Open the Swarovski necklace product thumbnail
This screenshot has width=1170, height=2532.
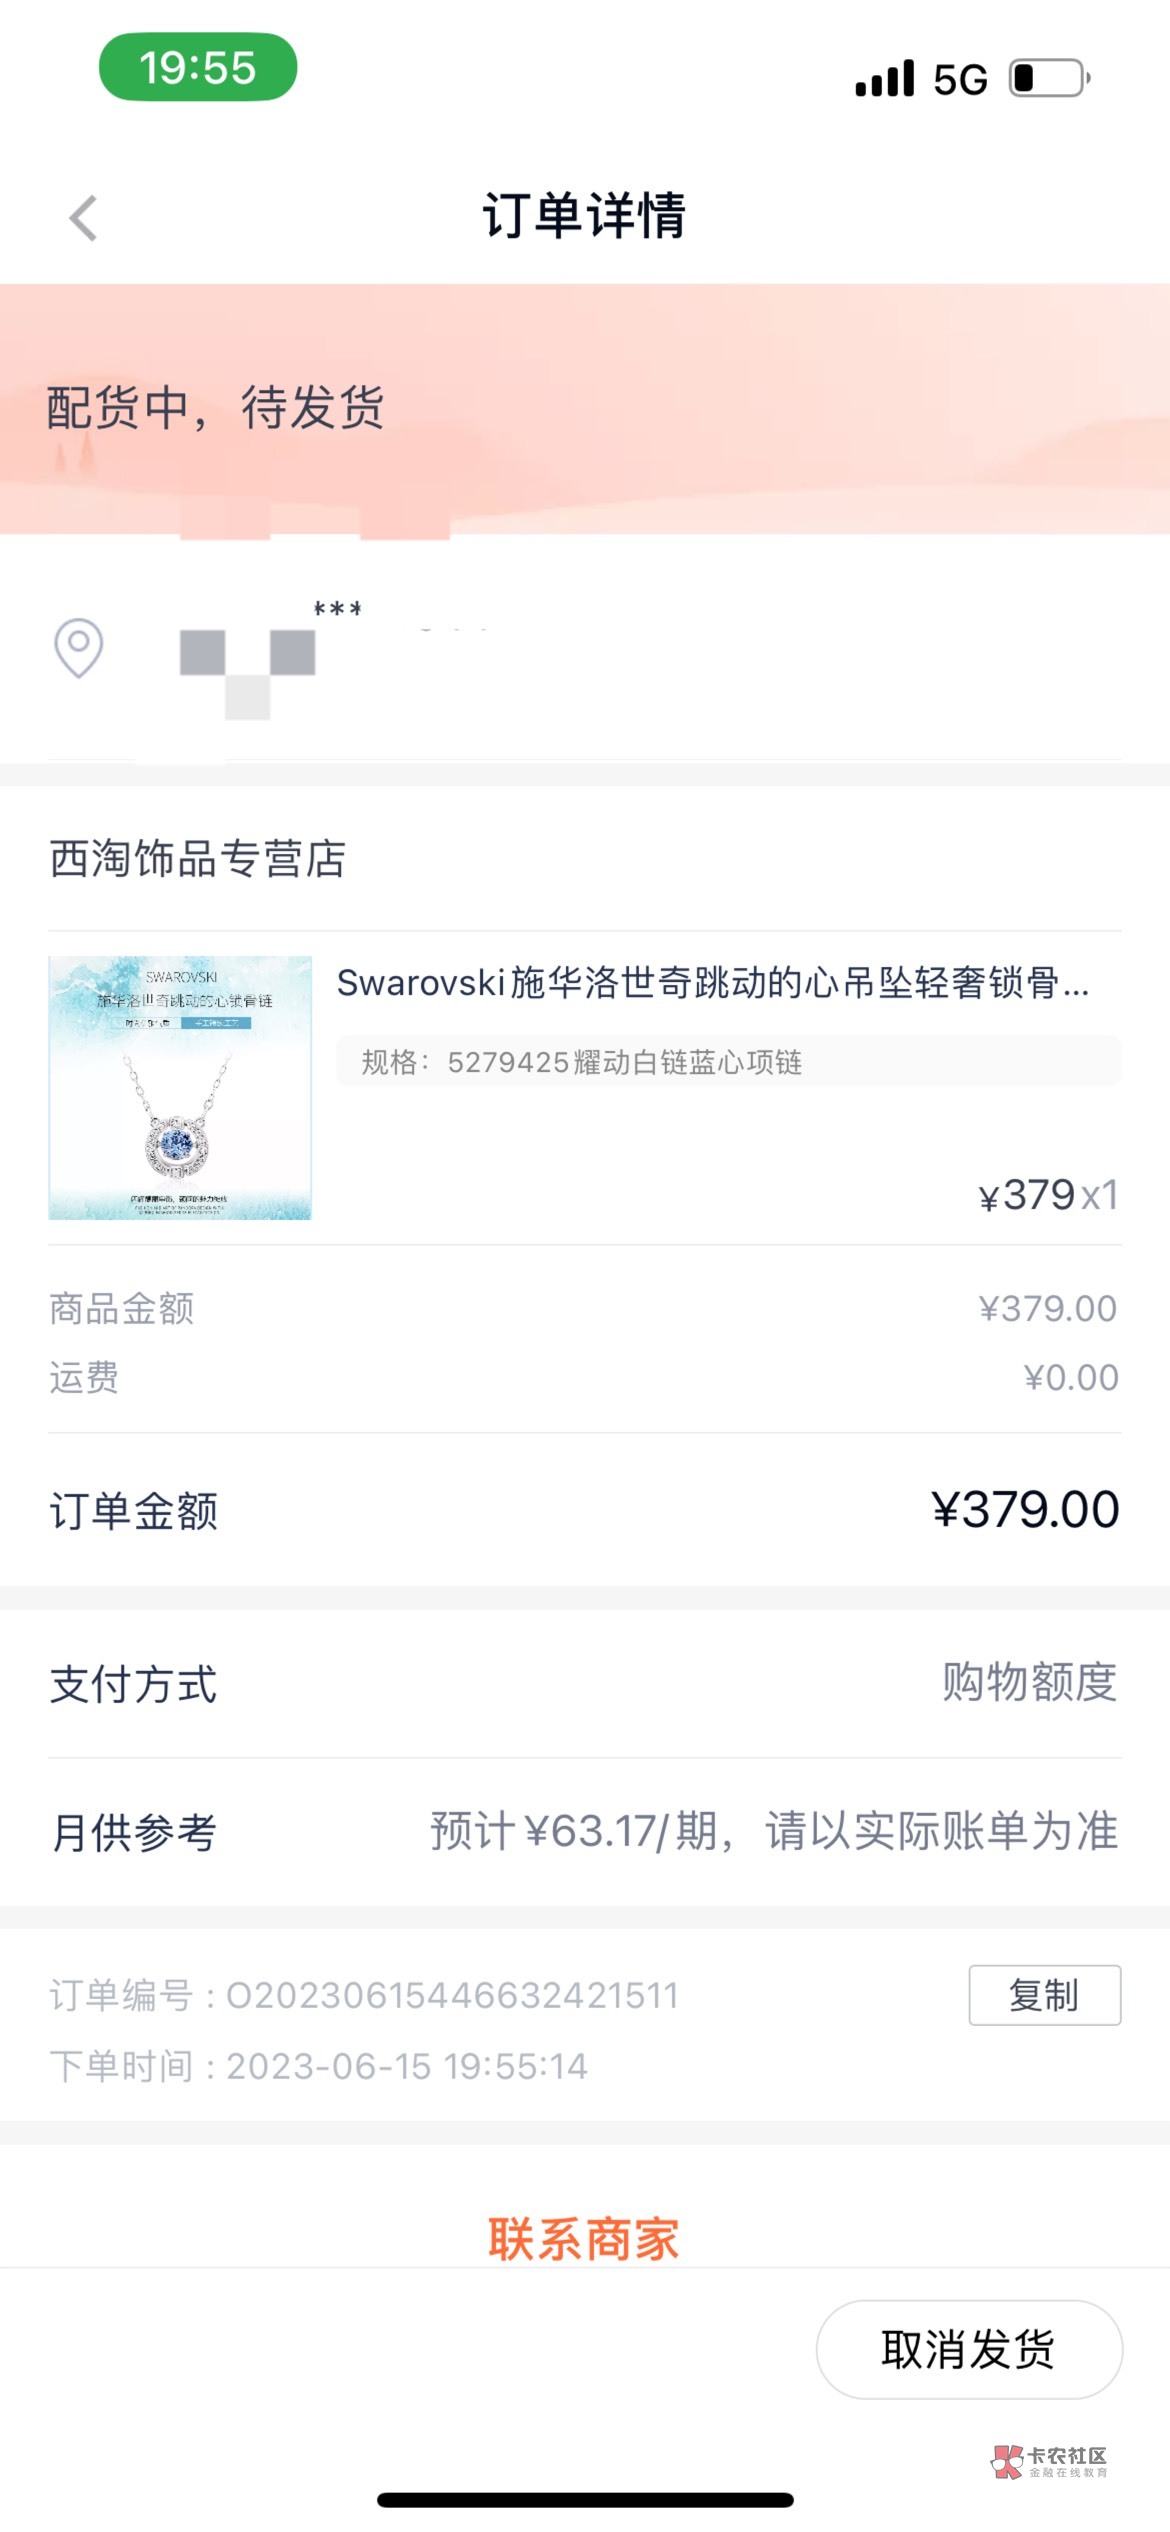point(180,1087)
